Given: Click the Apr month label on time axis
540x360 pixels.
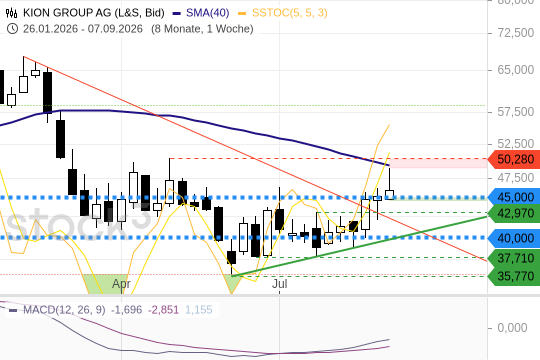Looking at the screenshot, I should [121, 284].
